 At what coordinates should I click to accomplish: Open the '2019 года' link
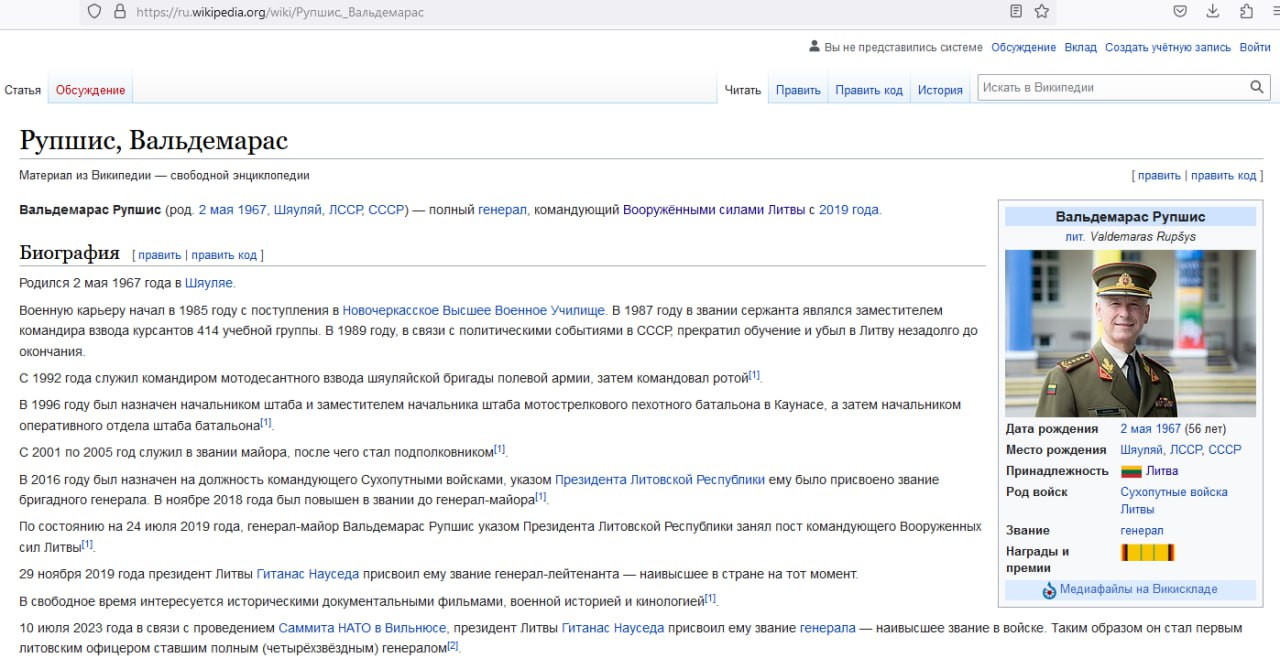click(849, 210)
